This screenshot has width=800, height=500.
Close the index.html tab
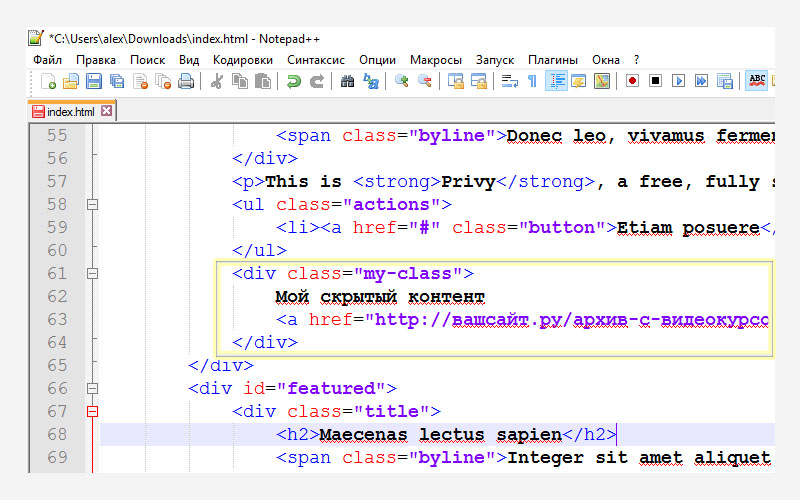click(107, 111)
